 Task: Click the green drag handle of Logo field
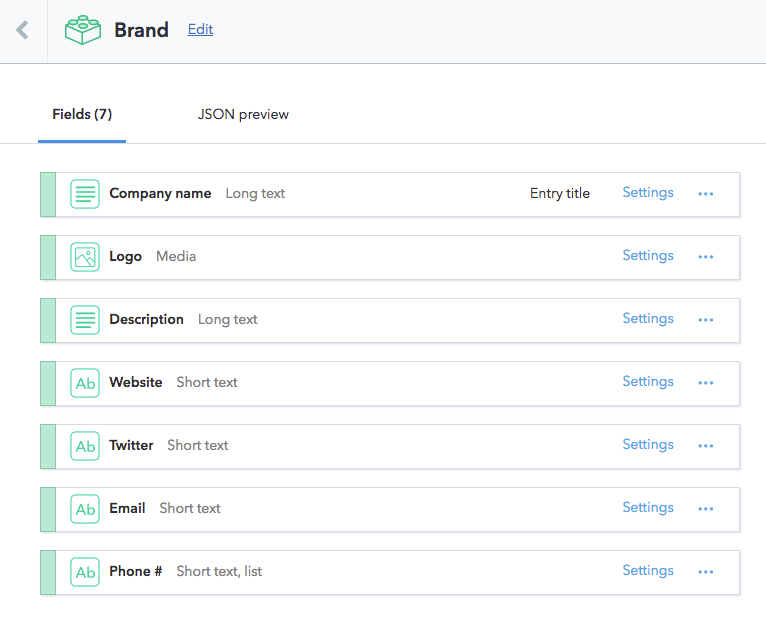coord(48,257)
